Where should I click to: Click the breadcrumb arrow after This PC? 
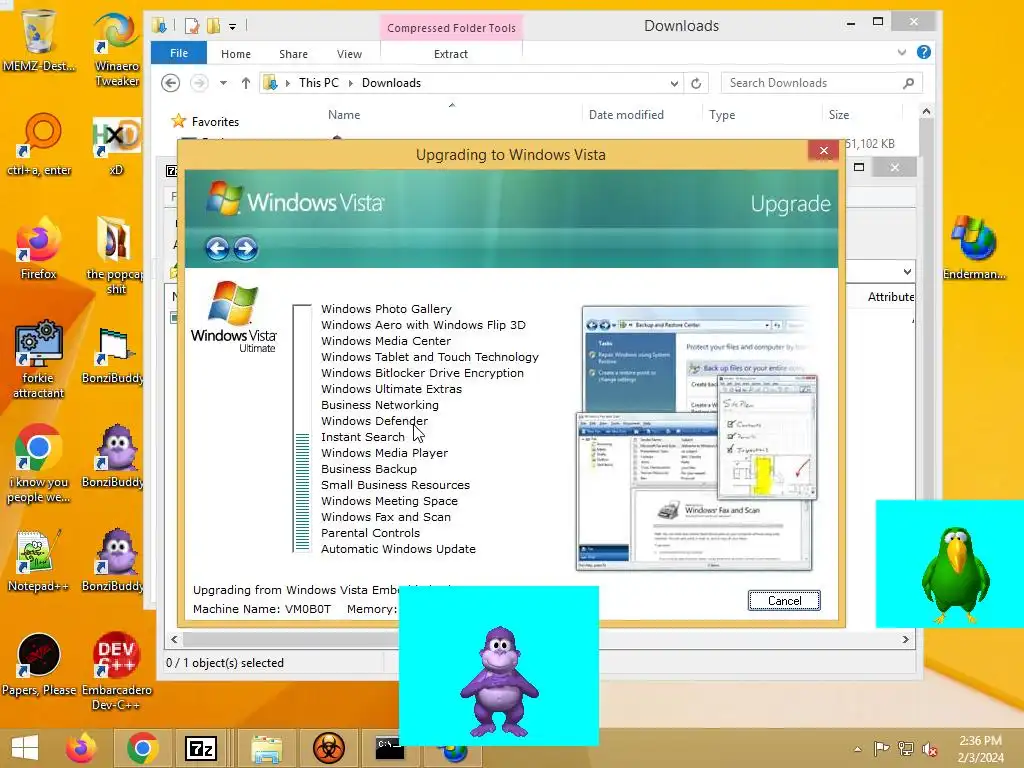pyautogui.click(x=351, y=83)
